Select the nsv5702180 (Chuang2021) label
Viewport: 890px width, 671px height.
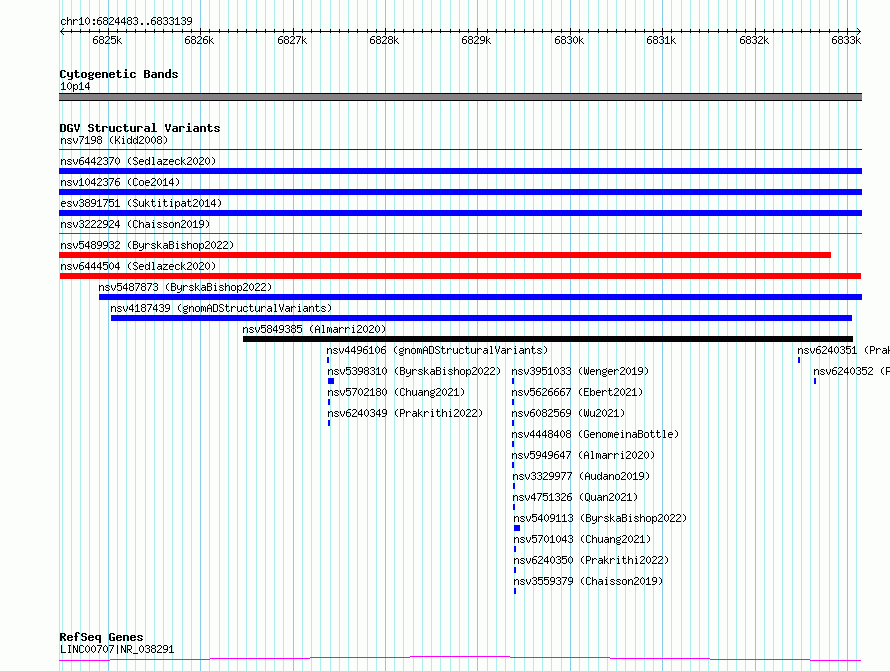coord(396,392)
